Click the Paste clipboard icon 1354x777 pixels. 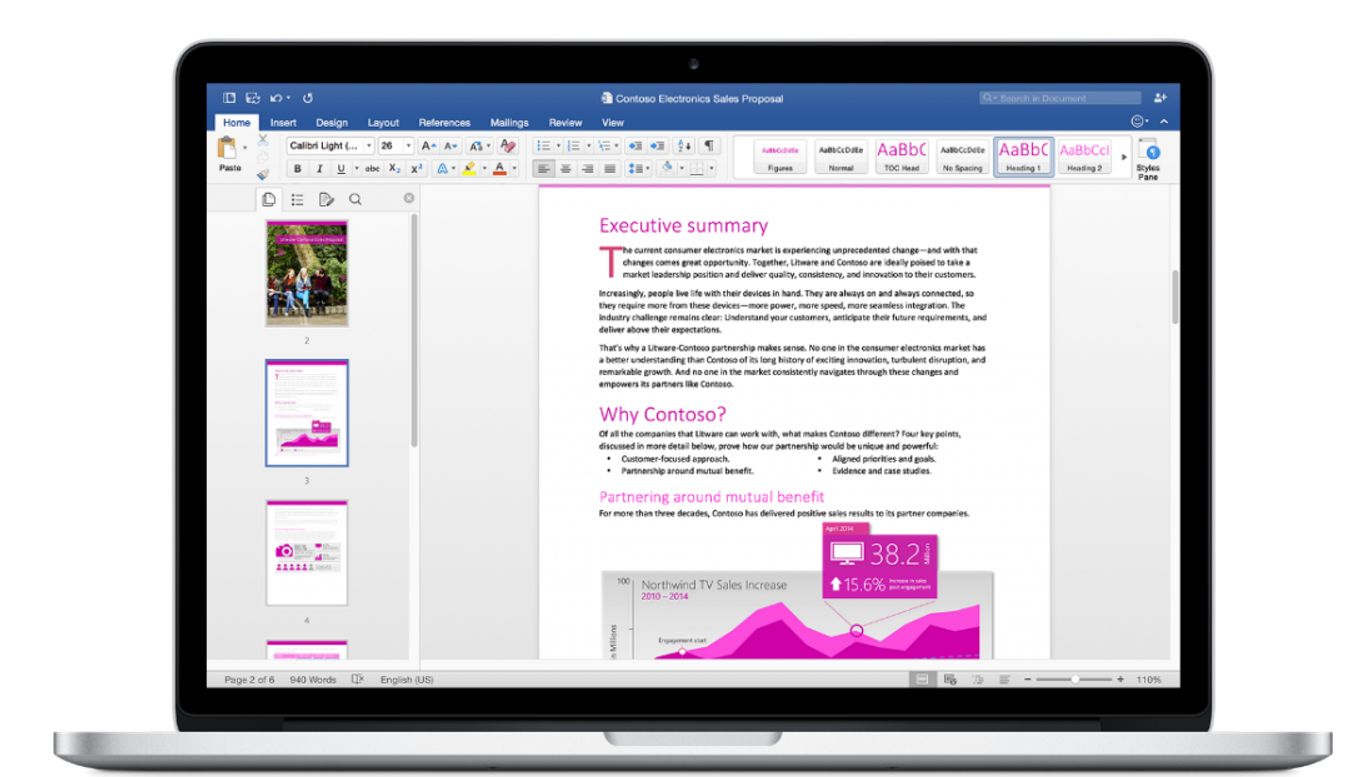click(229, 149)
